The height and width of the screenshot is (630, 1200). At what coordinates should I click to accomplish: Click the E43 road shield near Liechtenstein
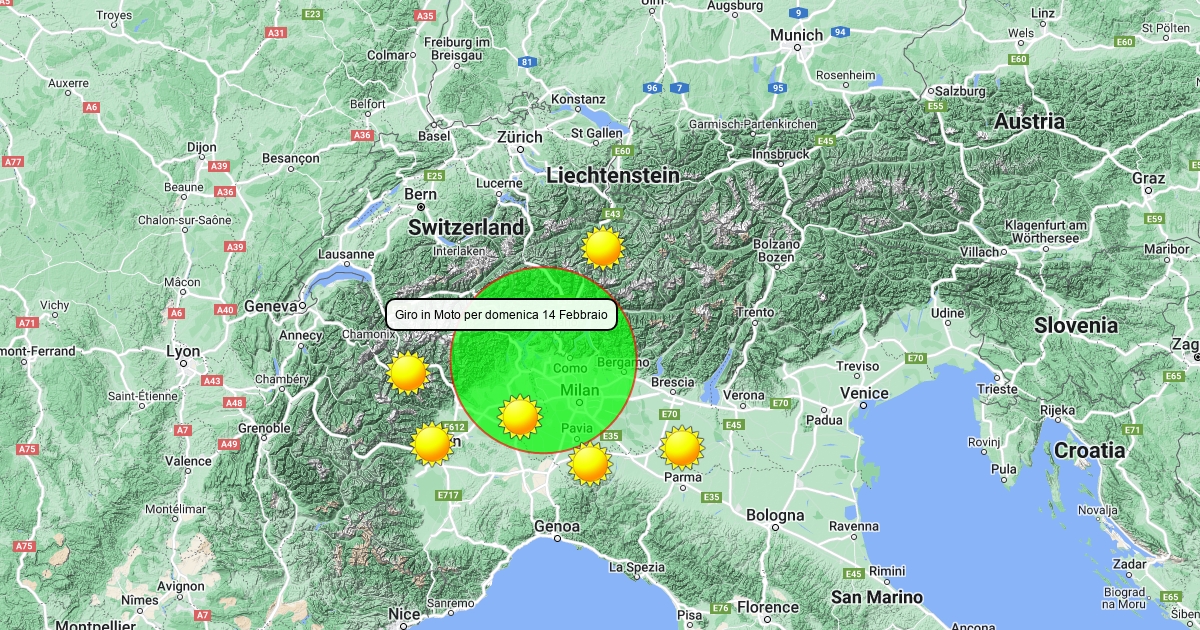coord(612,214)
